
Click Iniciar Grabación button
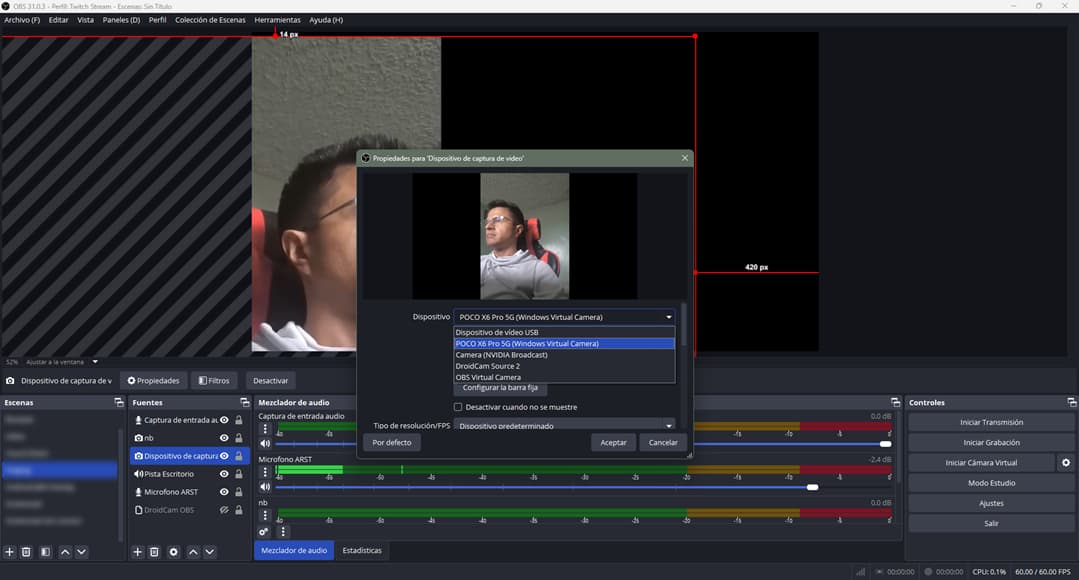click(991, 442)
